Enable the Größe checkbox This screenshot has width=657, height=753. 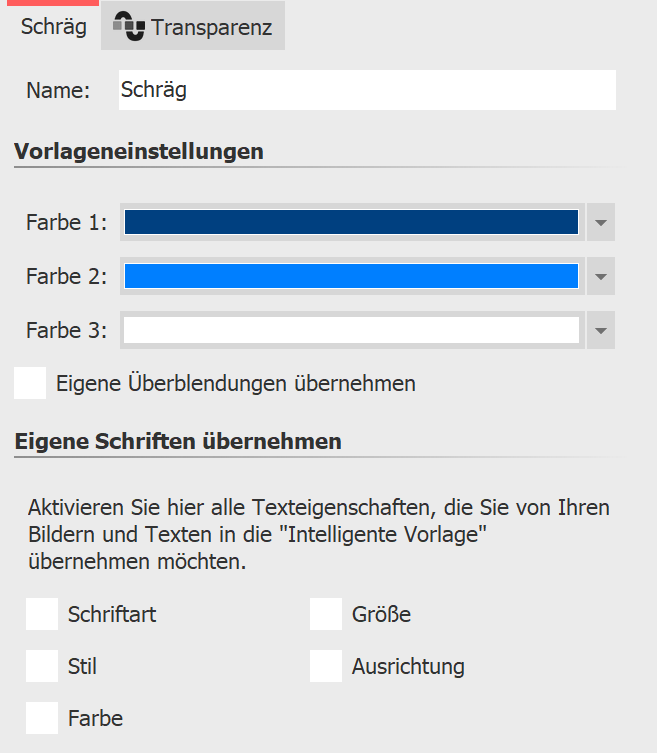click(326, 614)
